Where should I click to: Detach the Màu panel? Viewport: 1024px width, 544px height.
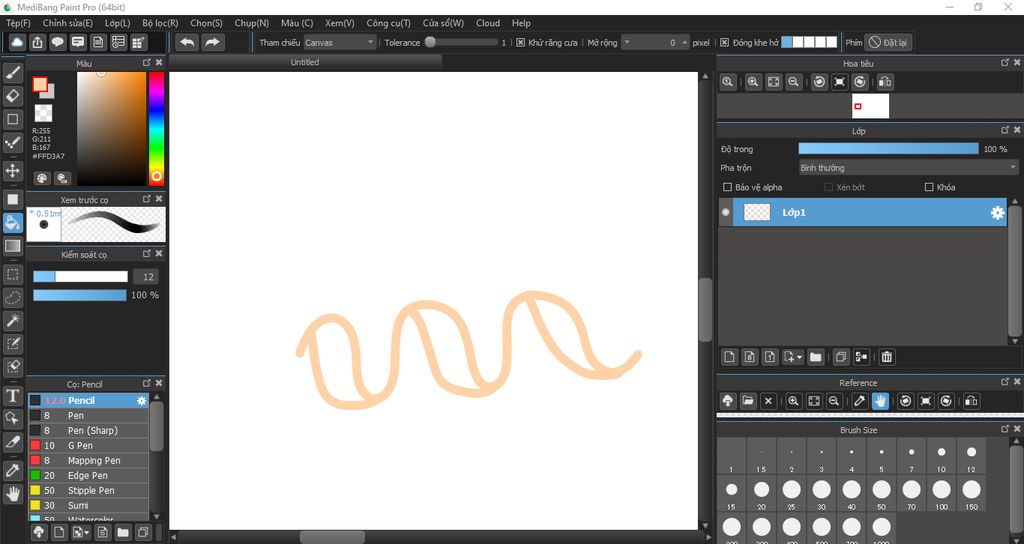147,63
